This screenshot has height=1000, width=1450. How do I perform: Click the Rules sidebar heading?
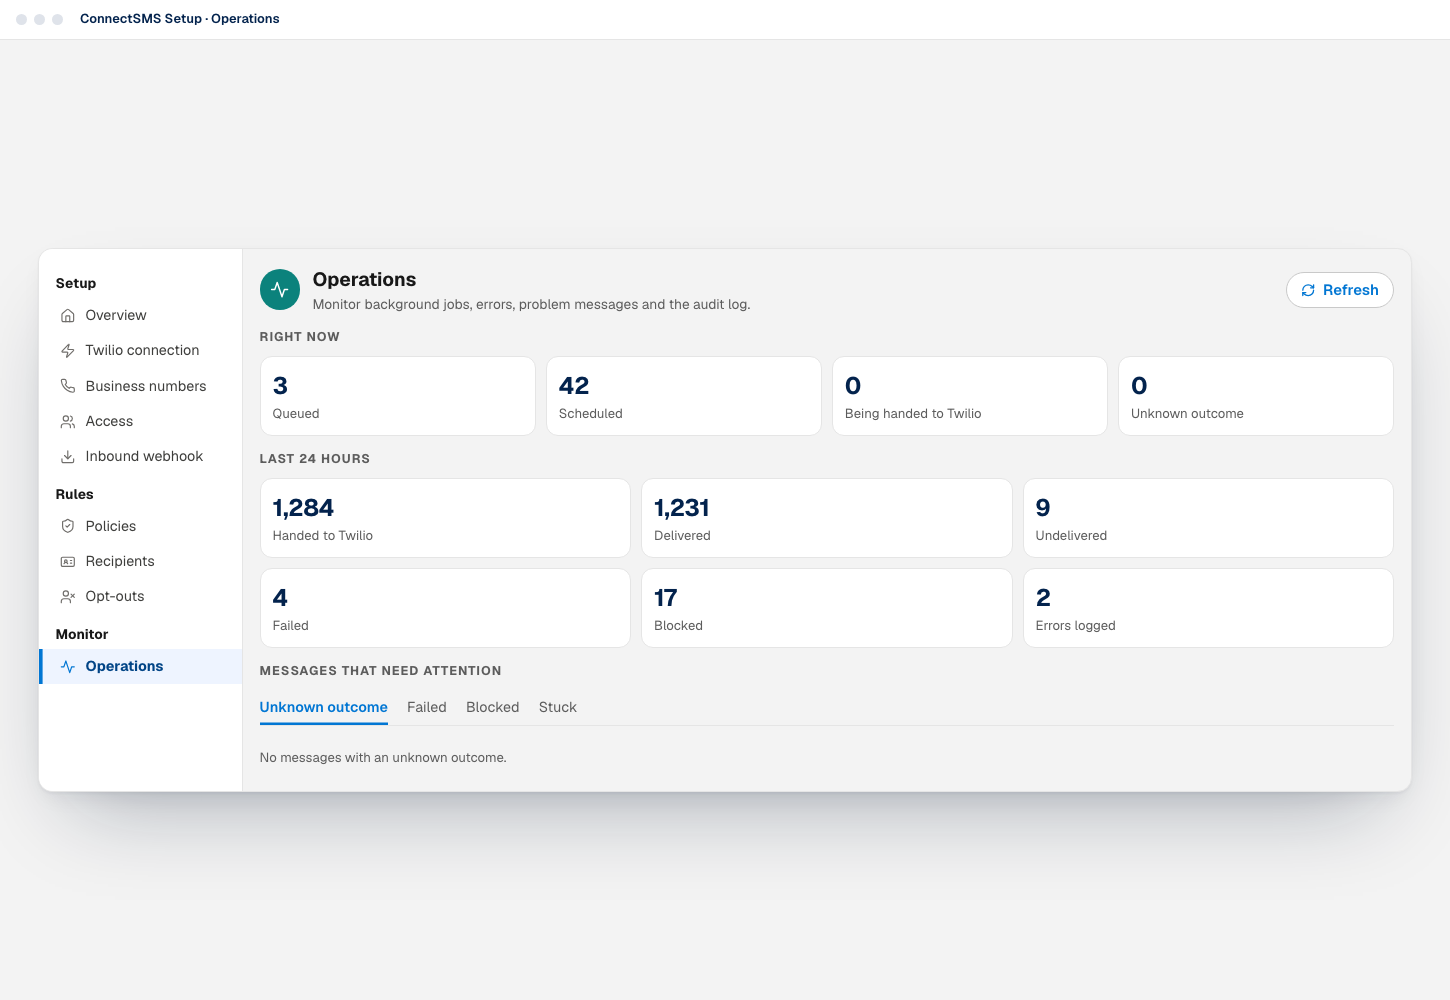75,495
